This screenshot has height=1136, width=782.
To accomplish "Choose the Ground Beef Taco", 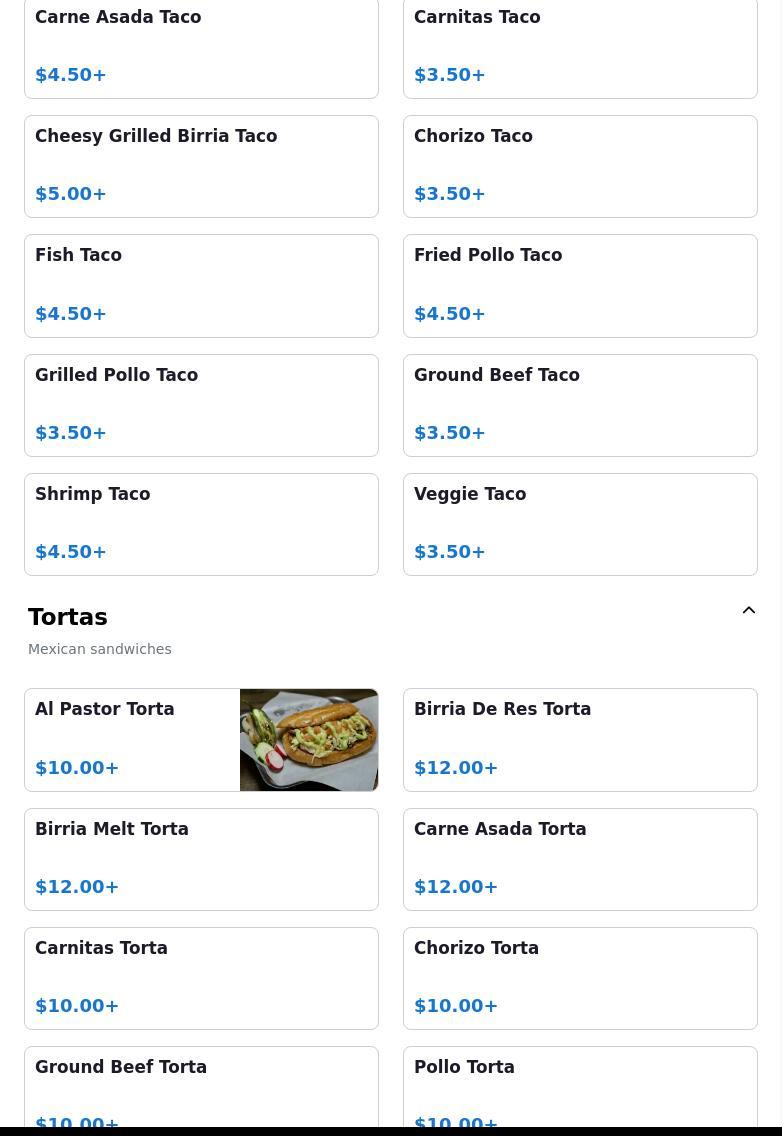I will tap(580, 406).
